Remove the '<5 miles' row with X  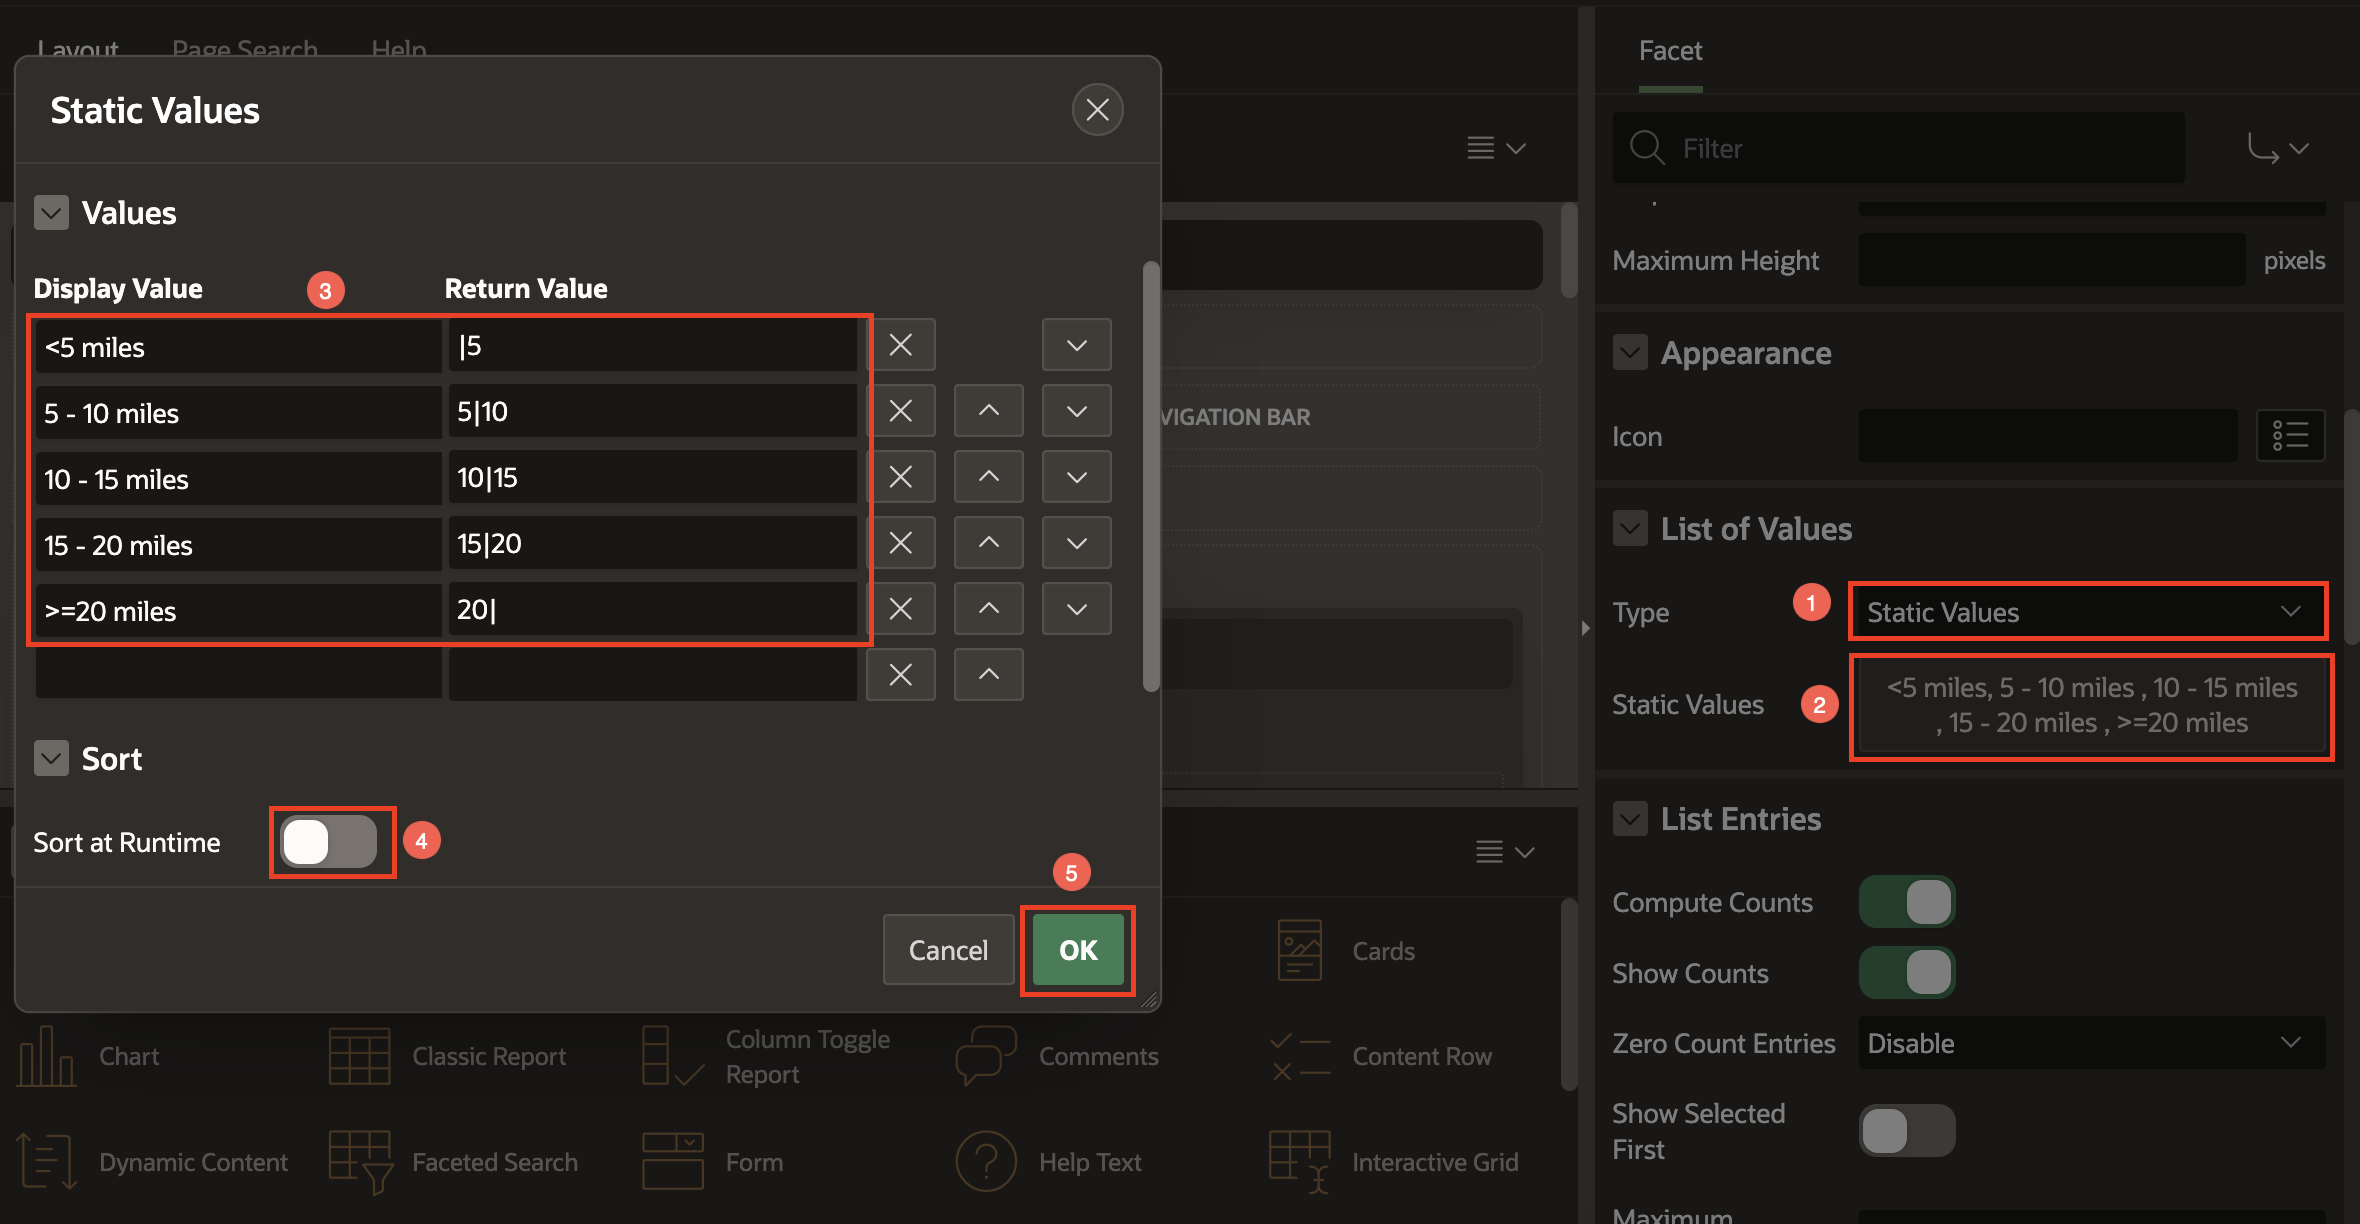tap(900, 345)
